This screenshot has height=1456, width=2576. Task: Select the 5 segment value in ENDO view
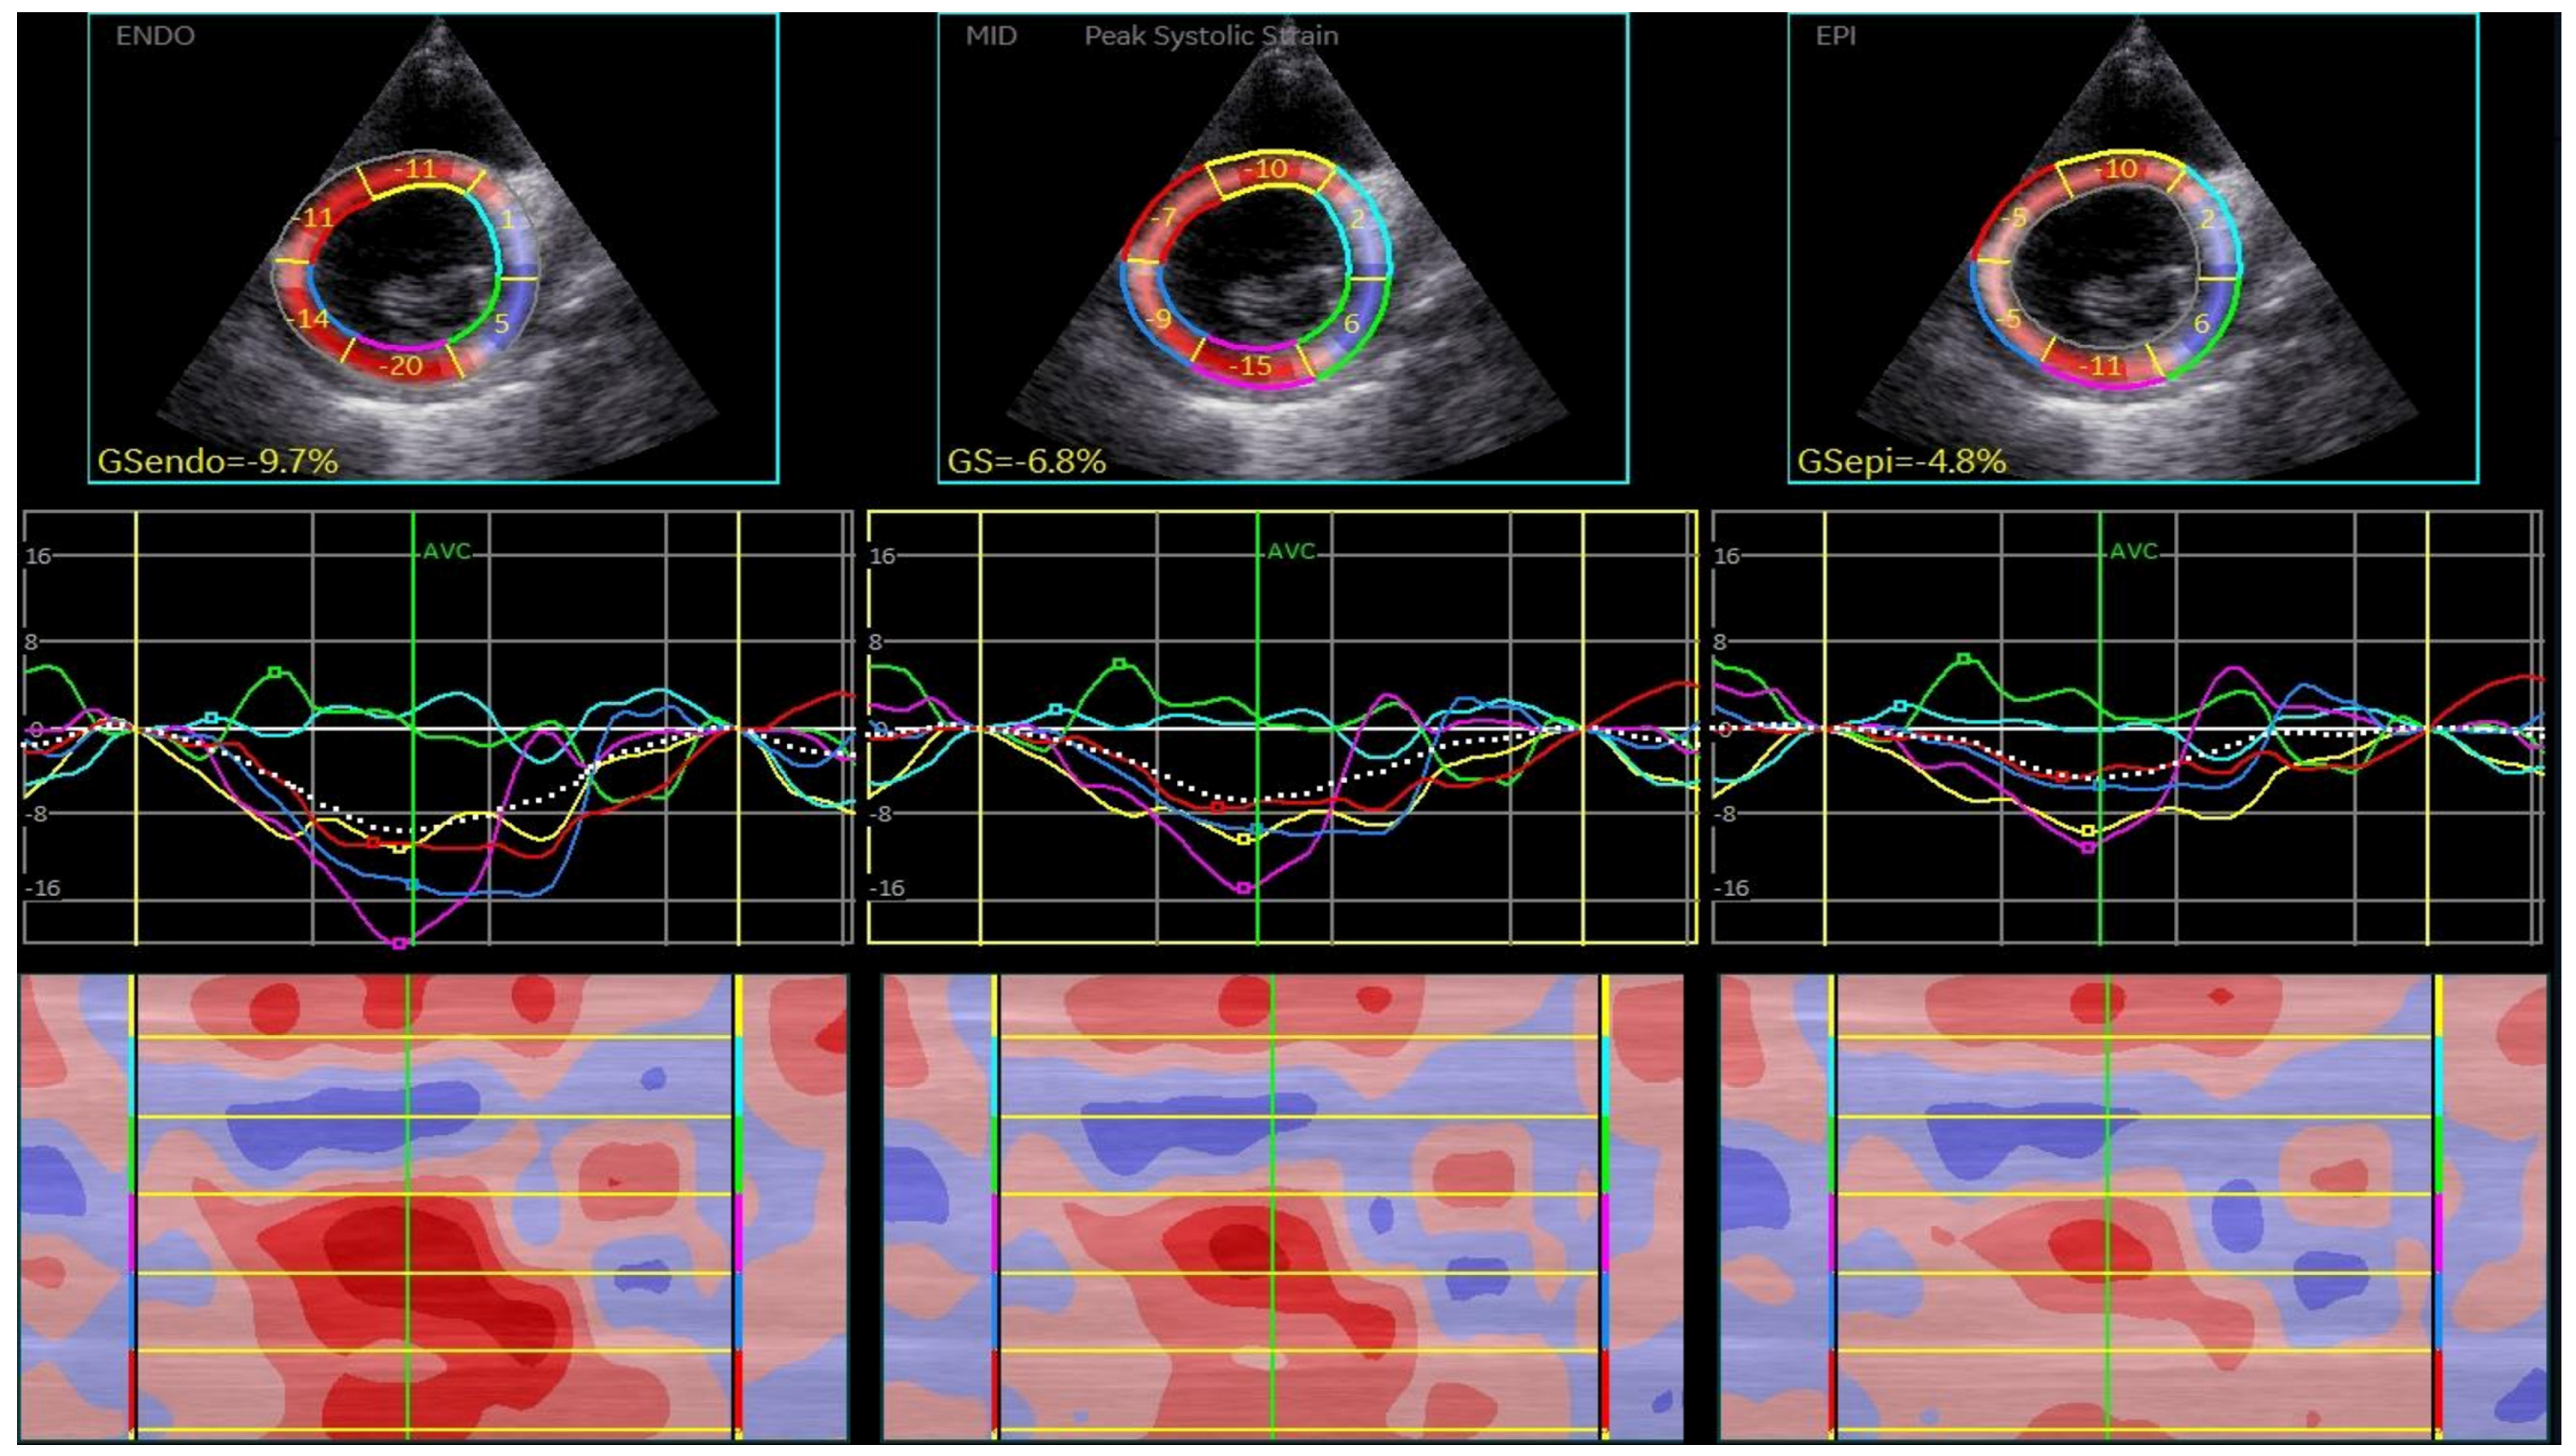[x=501, y=323]
